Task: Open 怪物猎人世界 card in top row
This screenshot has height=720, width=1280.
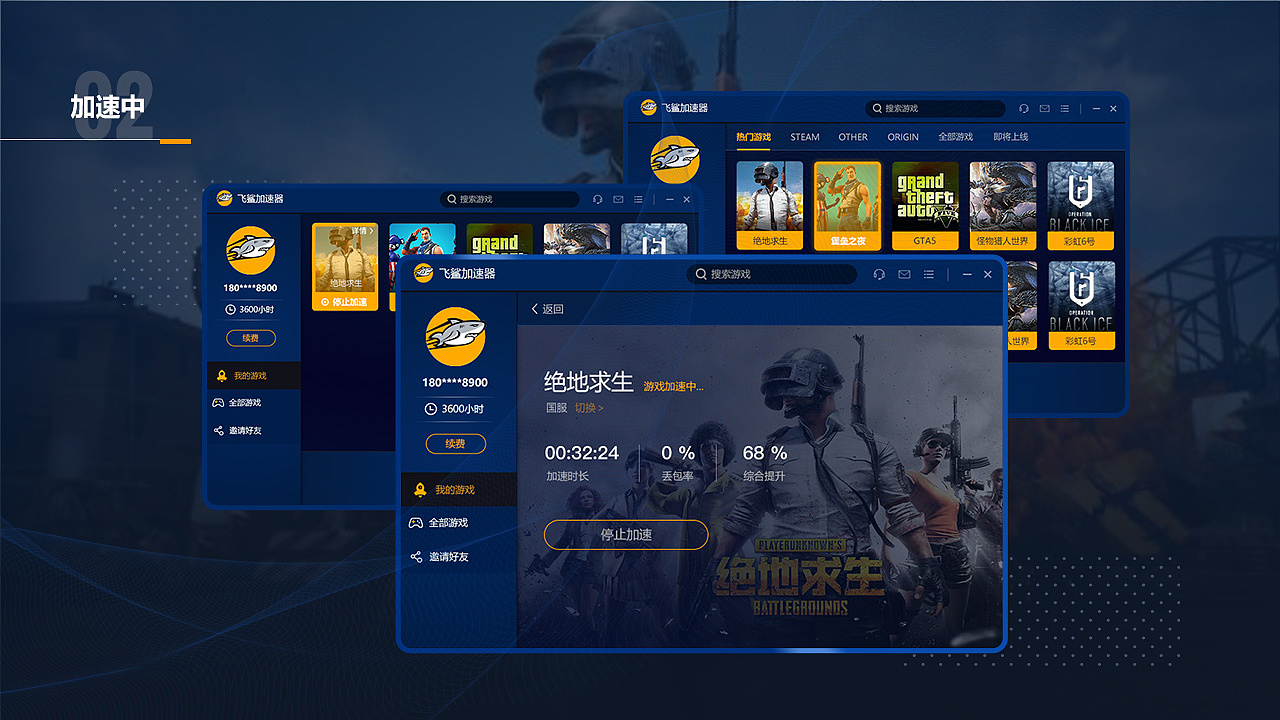Action: pos(1003,205)
